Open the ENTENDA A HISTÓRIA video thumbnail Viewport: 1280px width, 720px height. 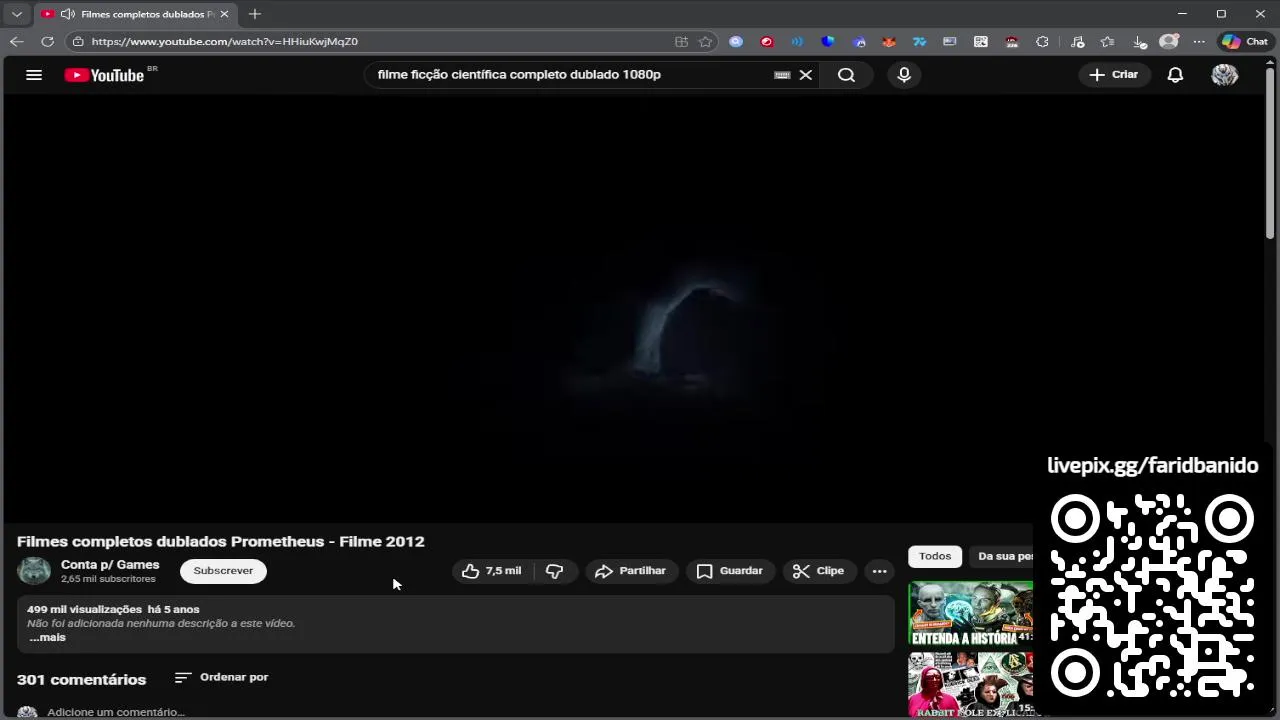tap(971, 613)
